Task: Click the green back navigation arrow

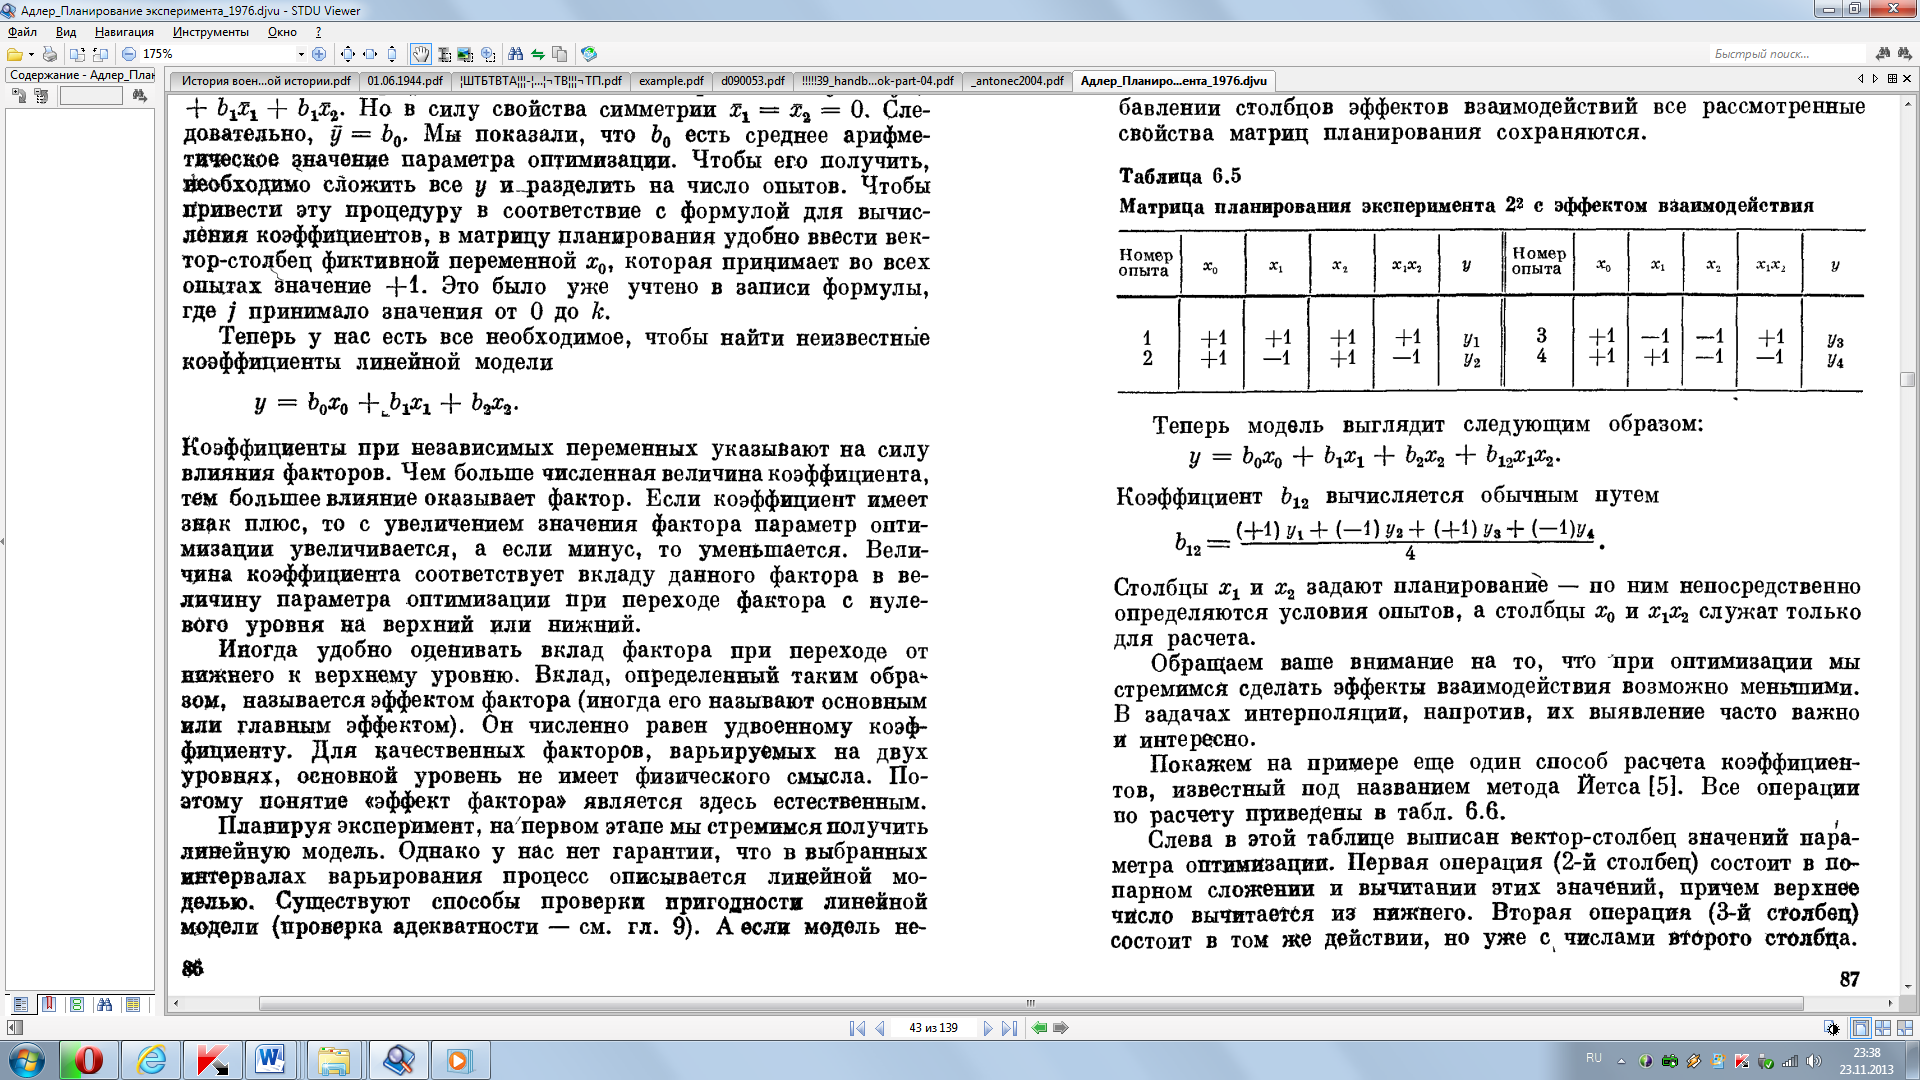Action: pyautogui.click(x=1040, y=1028)
